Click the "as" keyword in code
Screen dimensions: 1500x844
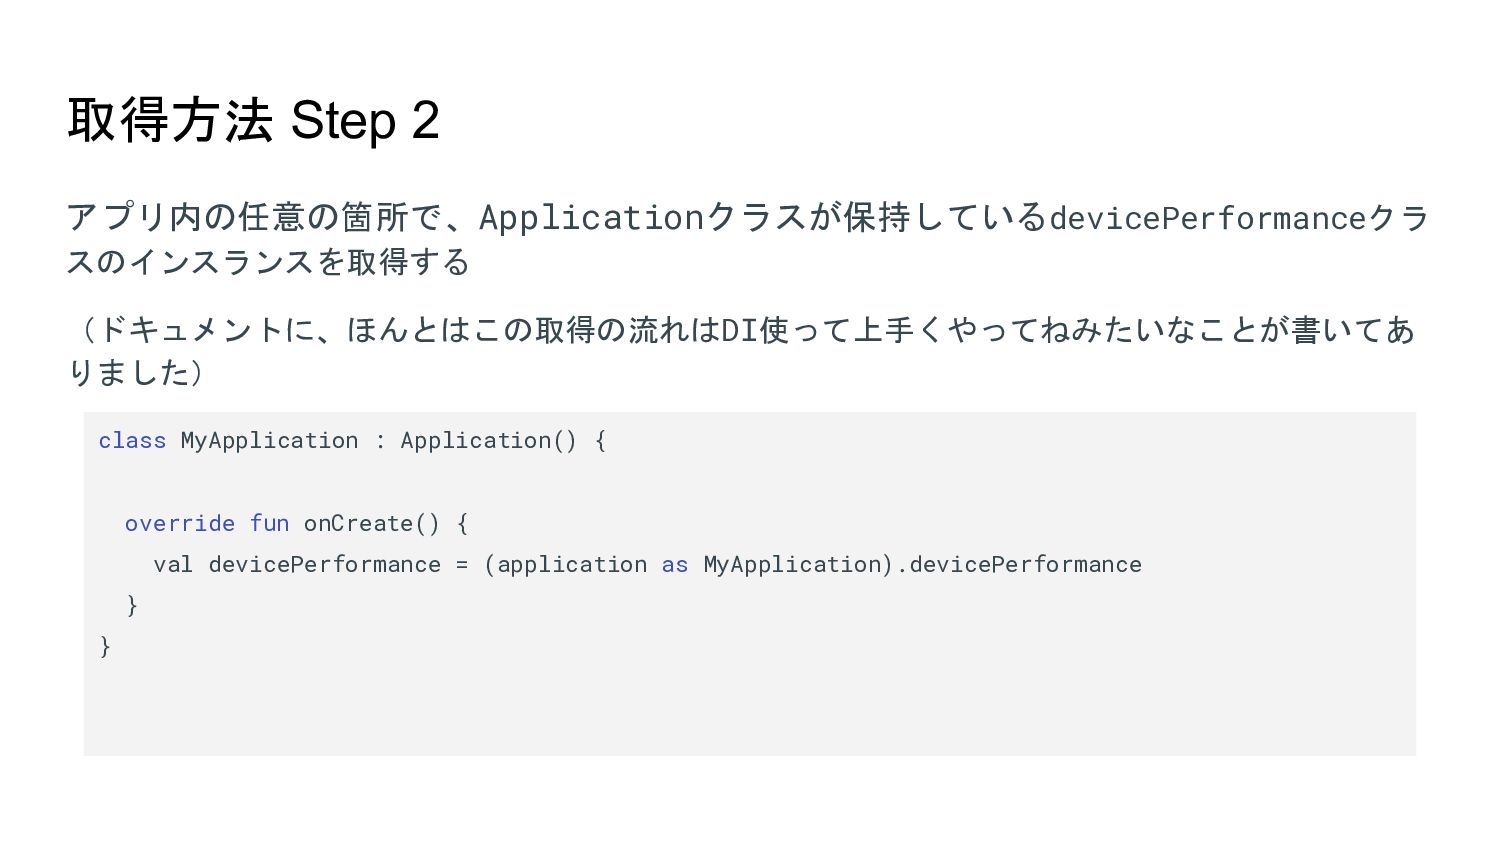click(675, 565)
